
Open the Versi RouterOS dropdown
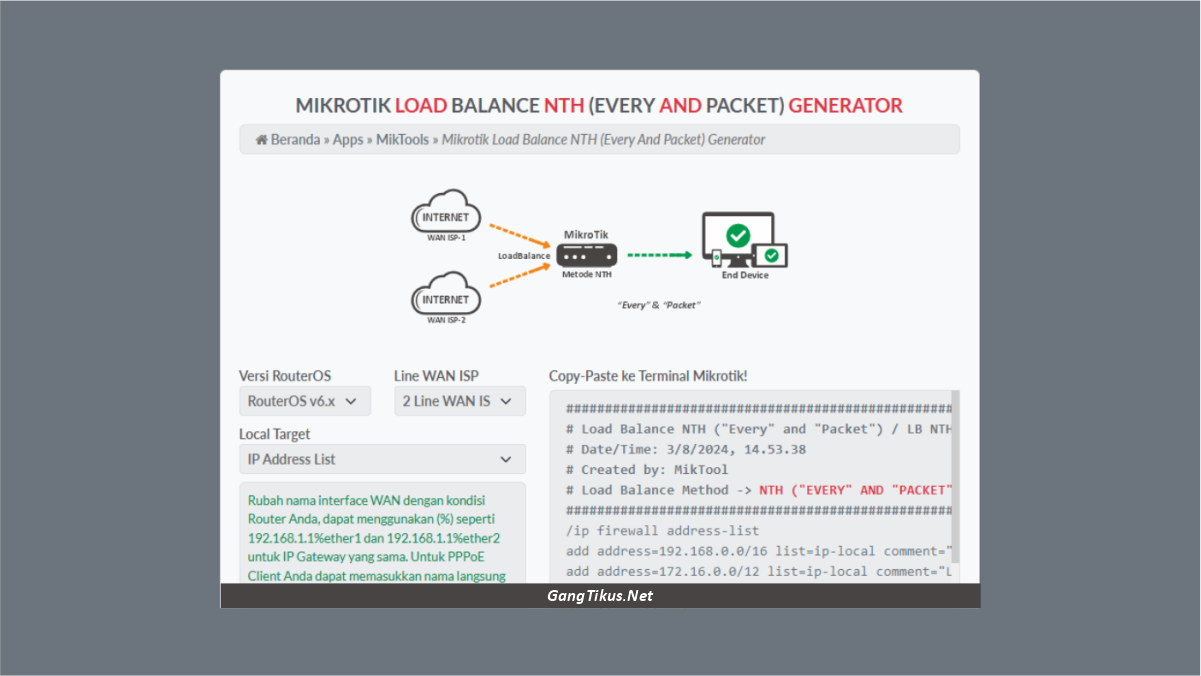click(x=305, y=400)
